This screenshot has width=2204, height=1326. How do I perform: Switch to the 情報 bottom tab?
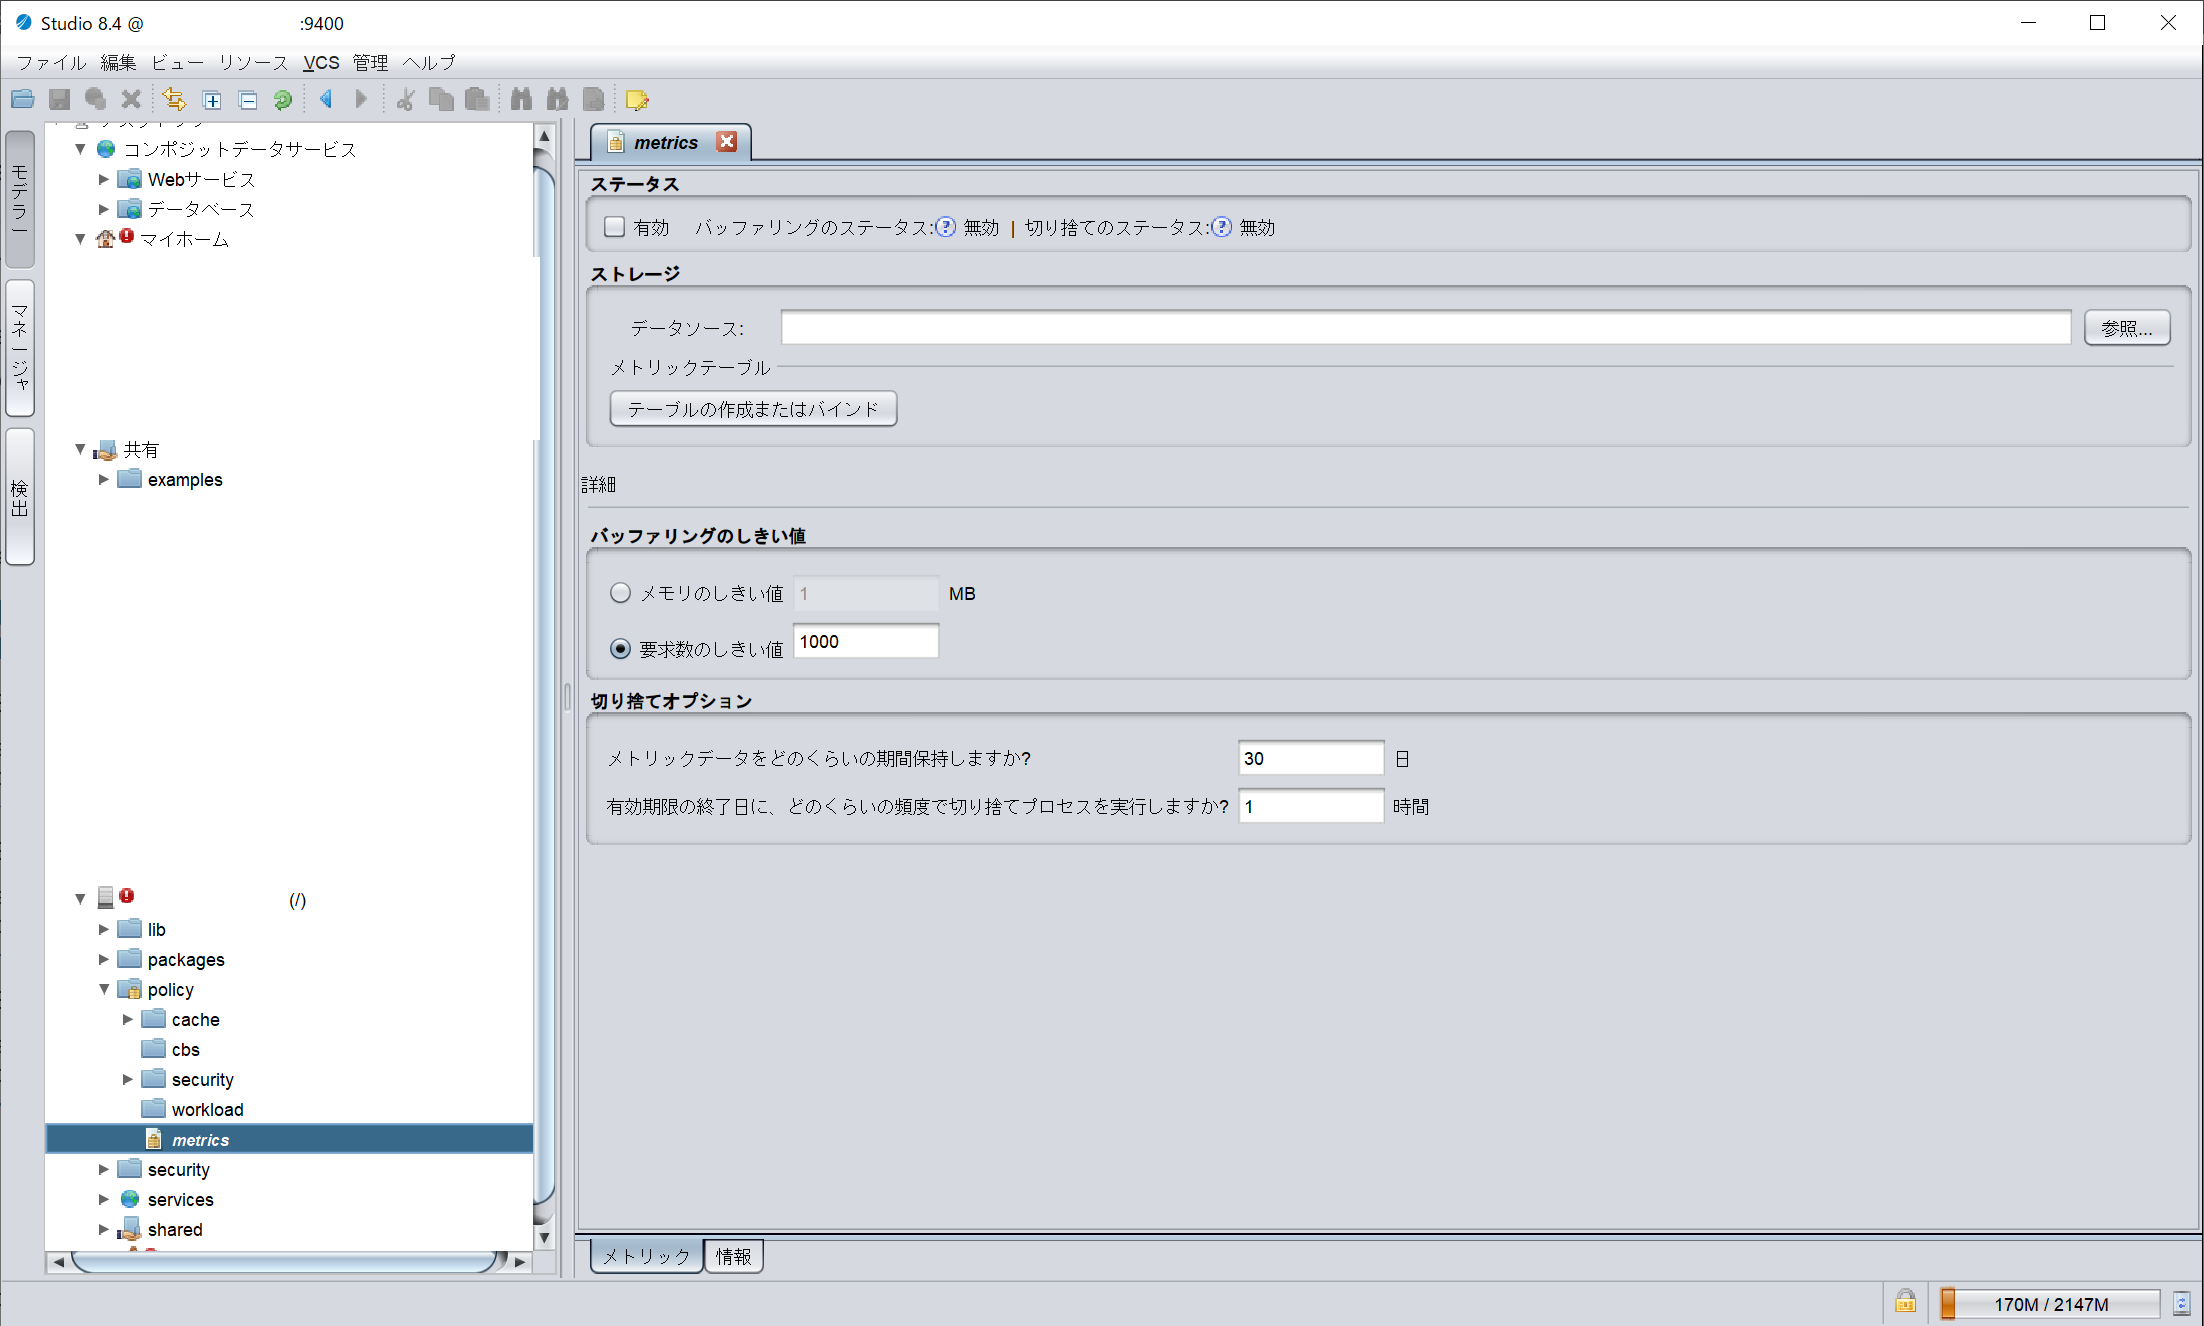tap(733, 1256)
